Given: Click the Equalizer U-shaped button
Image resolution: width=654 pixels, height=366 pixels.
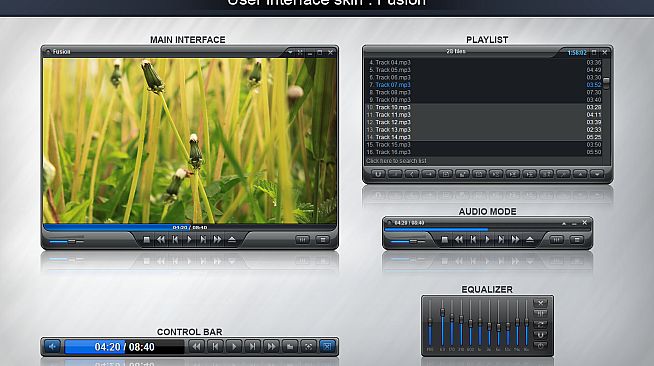Looking at the screenshot, I should click(x=541, y=335).
